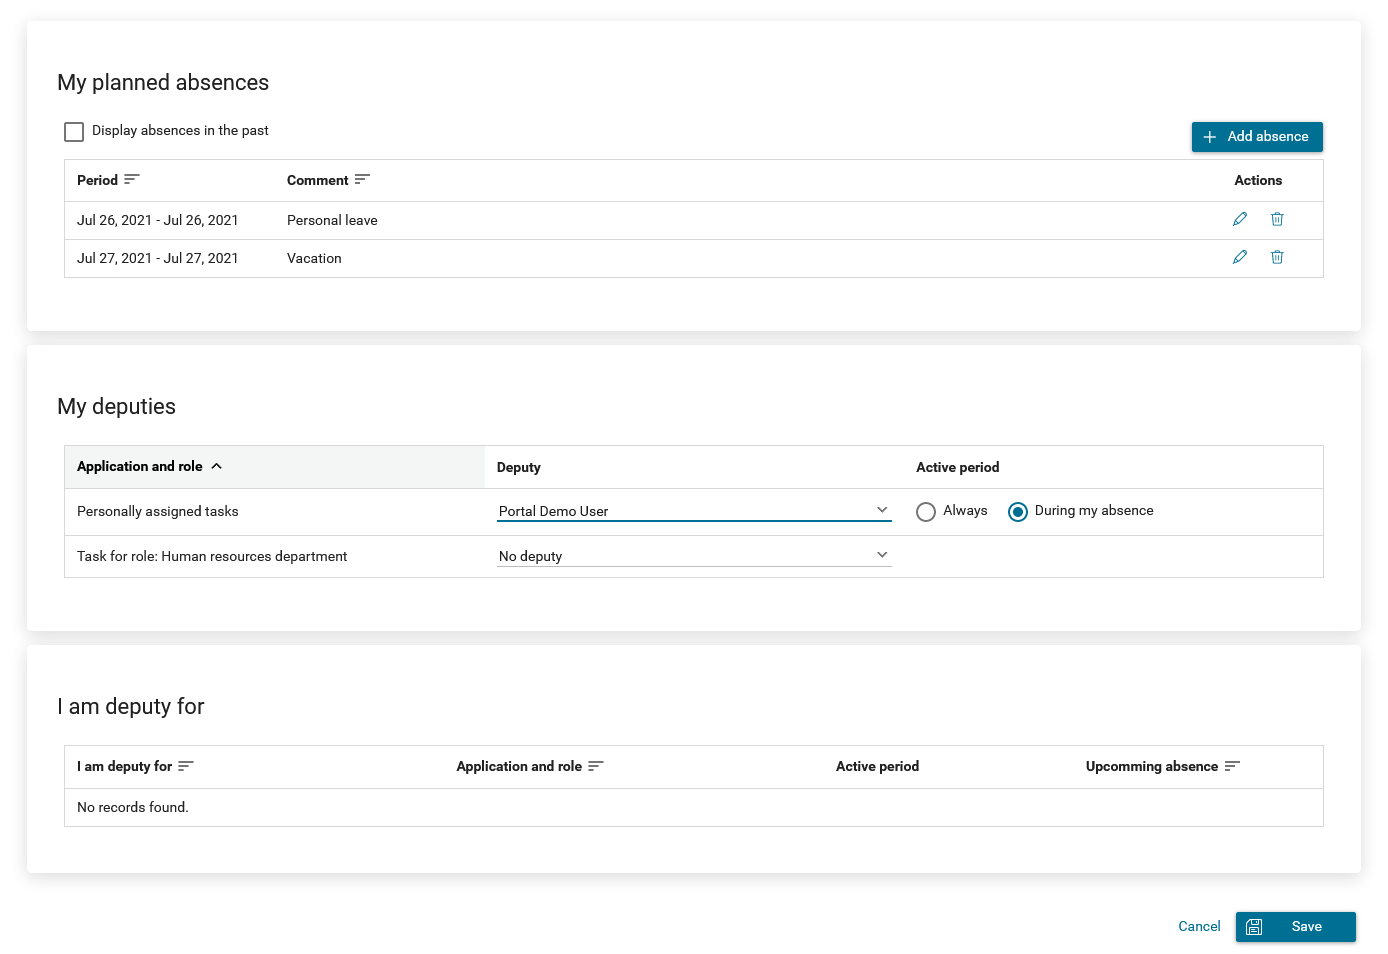Delete the Vacation absence entry
Viewport: 1388px width, 954px height.
point(1277,257)
